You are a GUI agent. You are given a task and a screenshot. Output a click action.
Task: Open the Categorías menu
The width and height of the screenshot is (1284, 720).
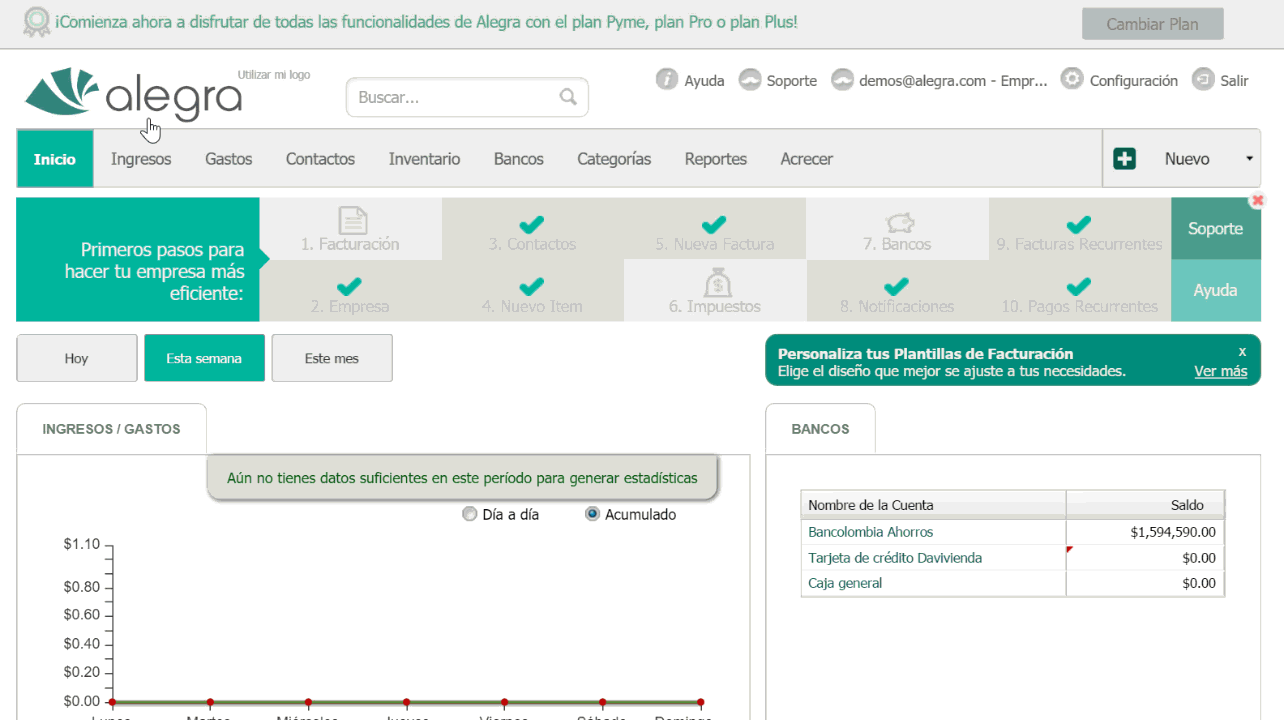pyautogui.click(x=614, y=158)
